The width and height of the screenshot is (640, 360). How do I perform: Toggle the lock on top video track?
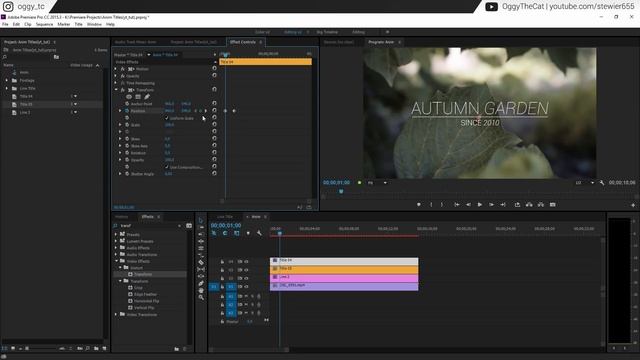222,261
